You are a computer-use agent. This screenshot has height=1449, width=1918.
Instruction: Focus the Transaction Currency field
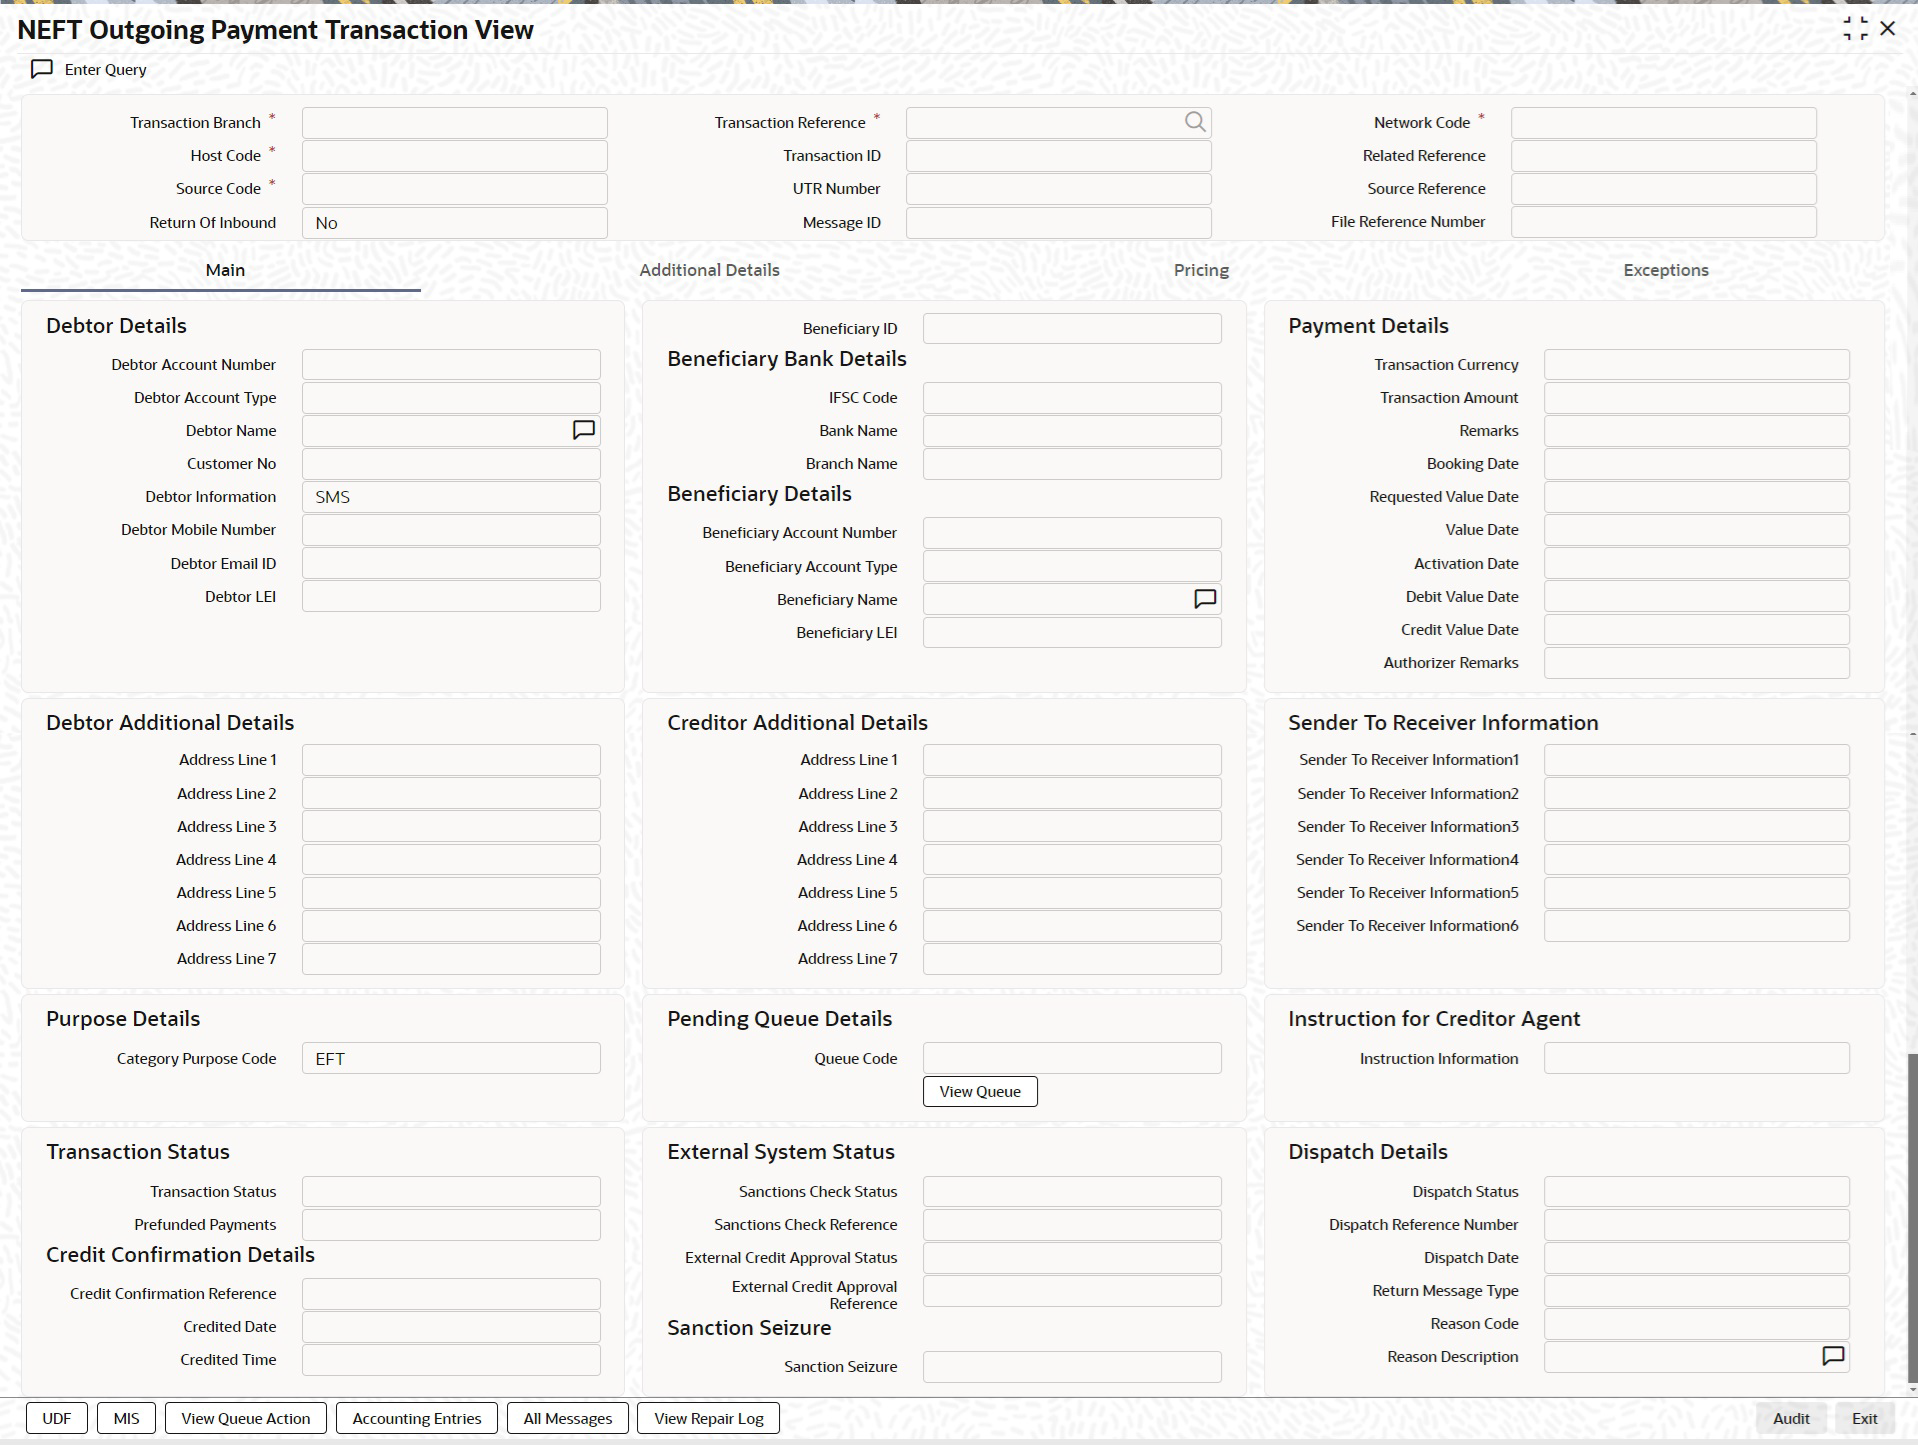1696,364
